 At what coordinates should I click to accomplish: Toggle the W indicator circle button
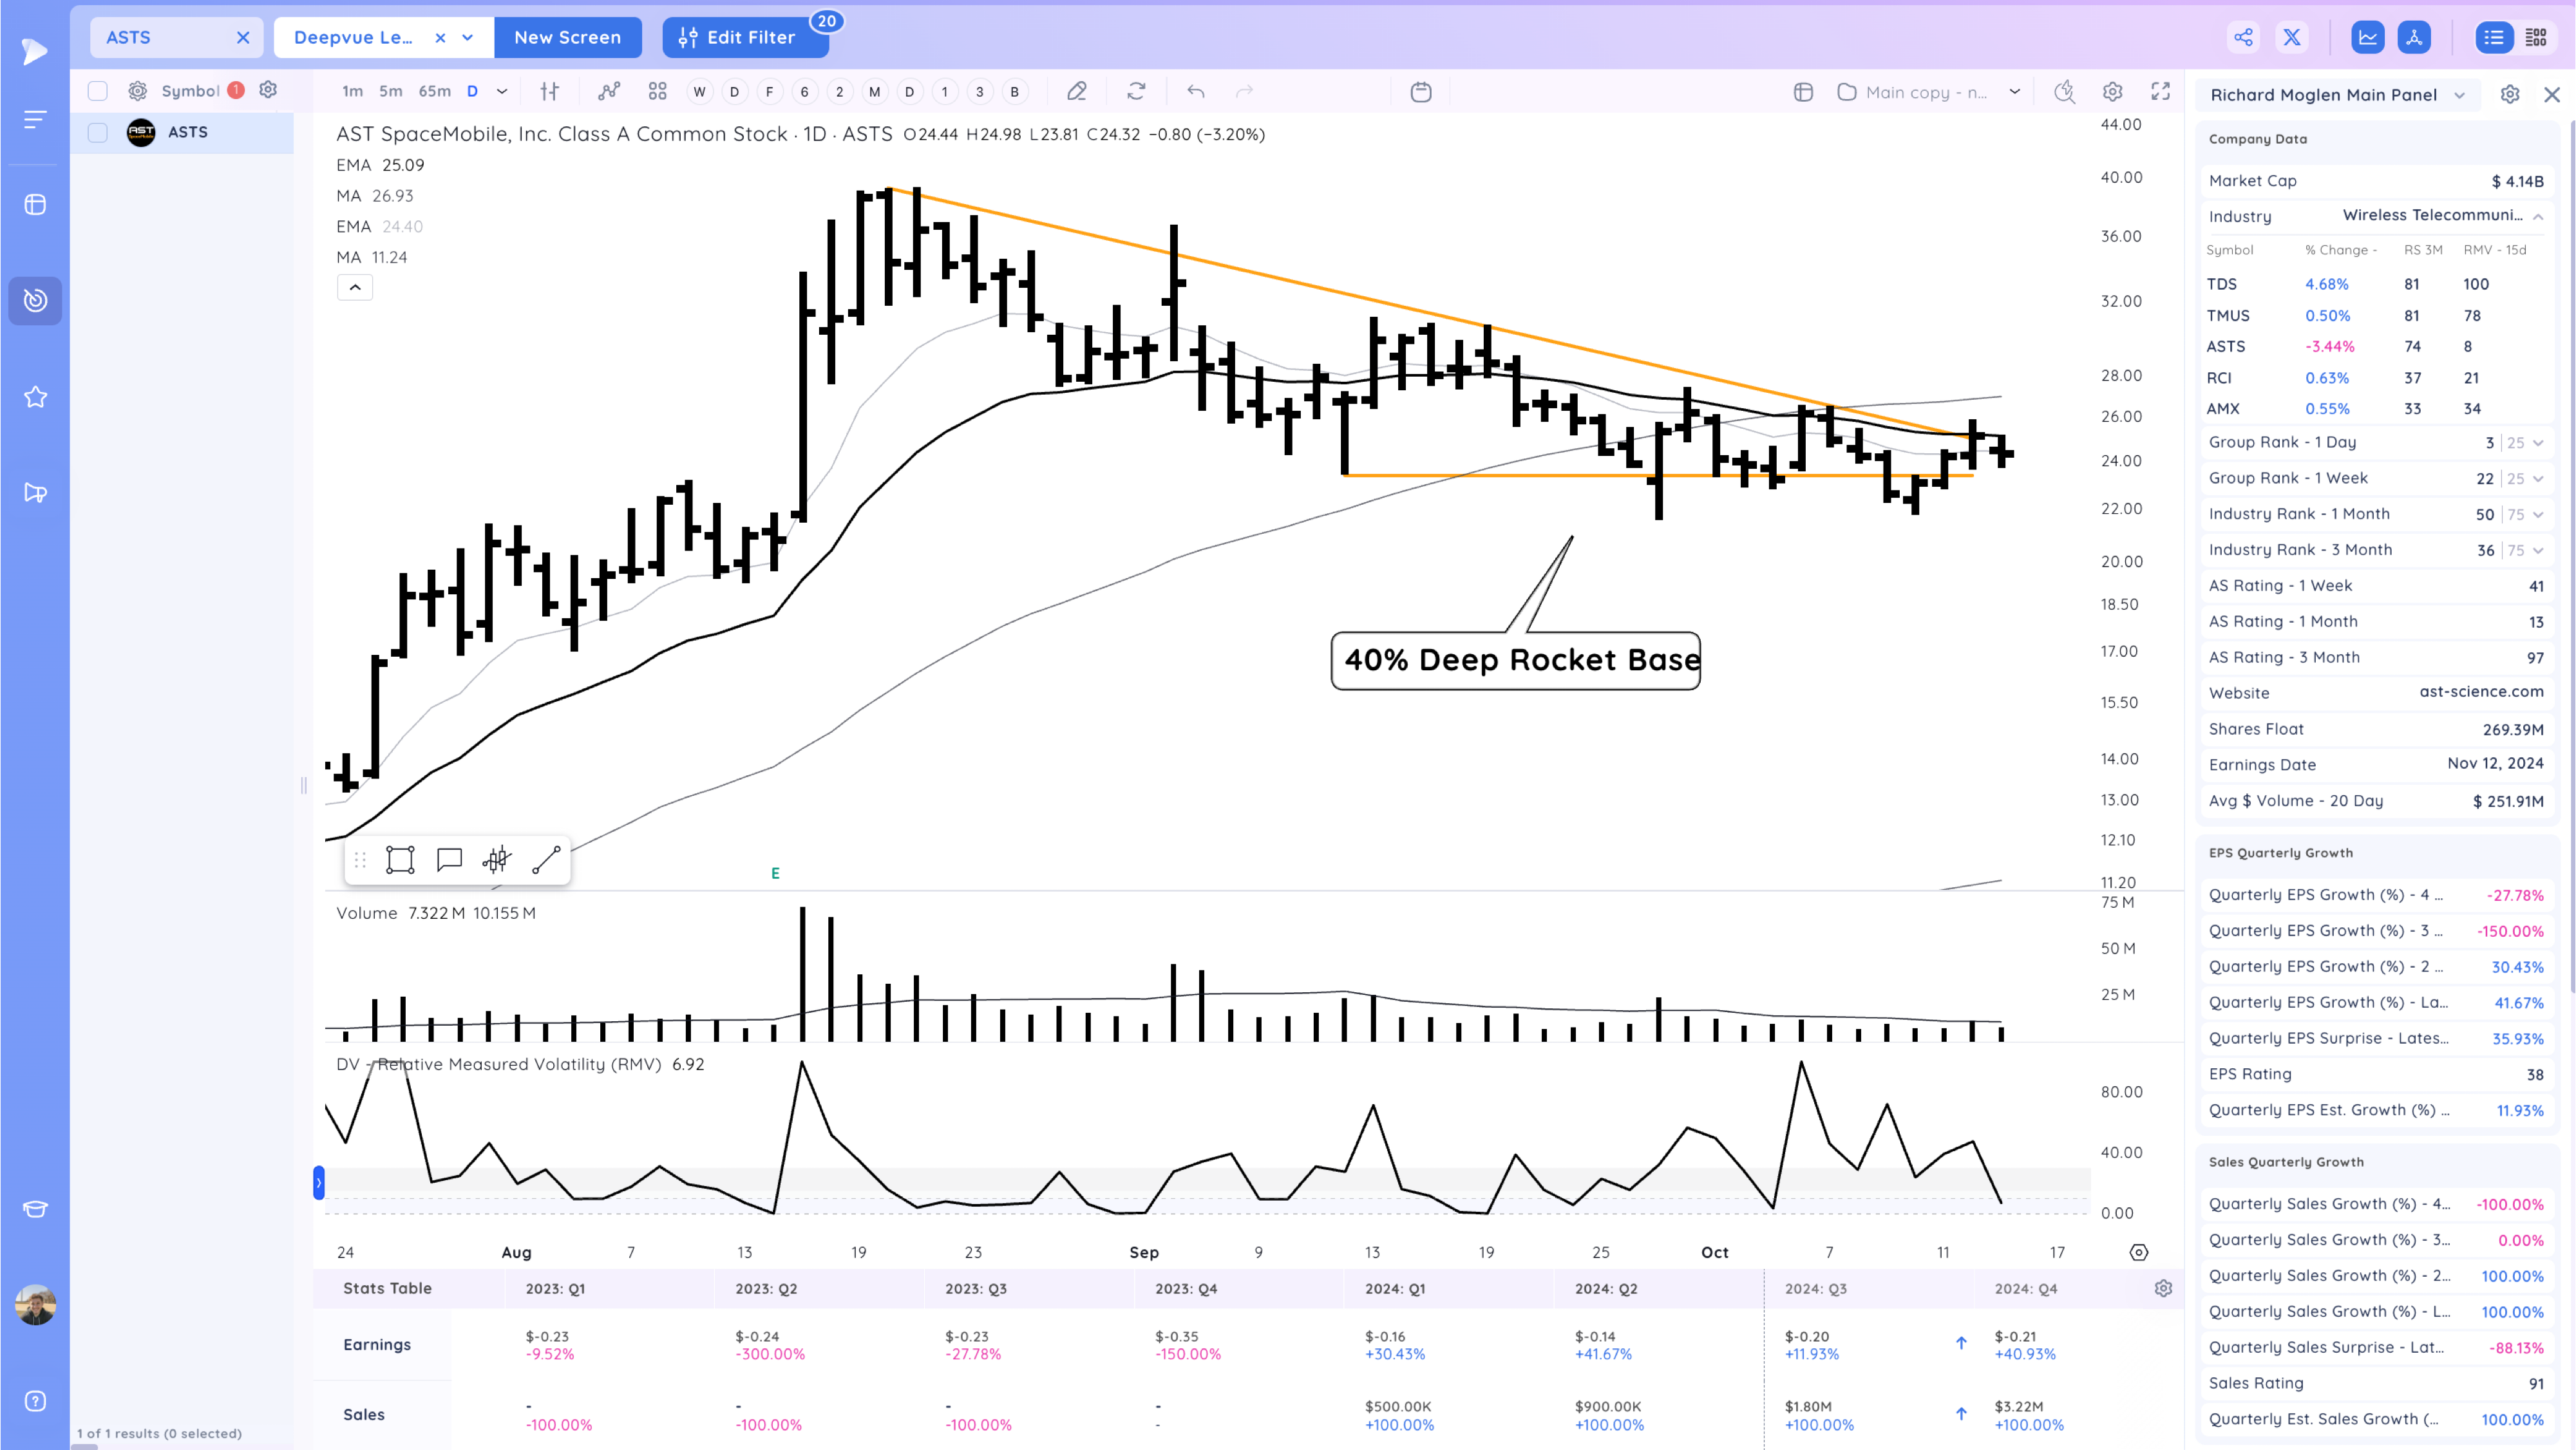699,92
